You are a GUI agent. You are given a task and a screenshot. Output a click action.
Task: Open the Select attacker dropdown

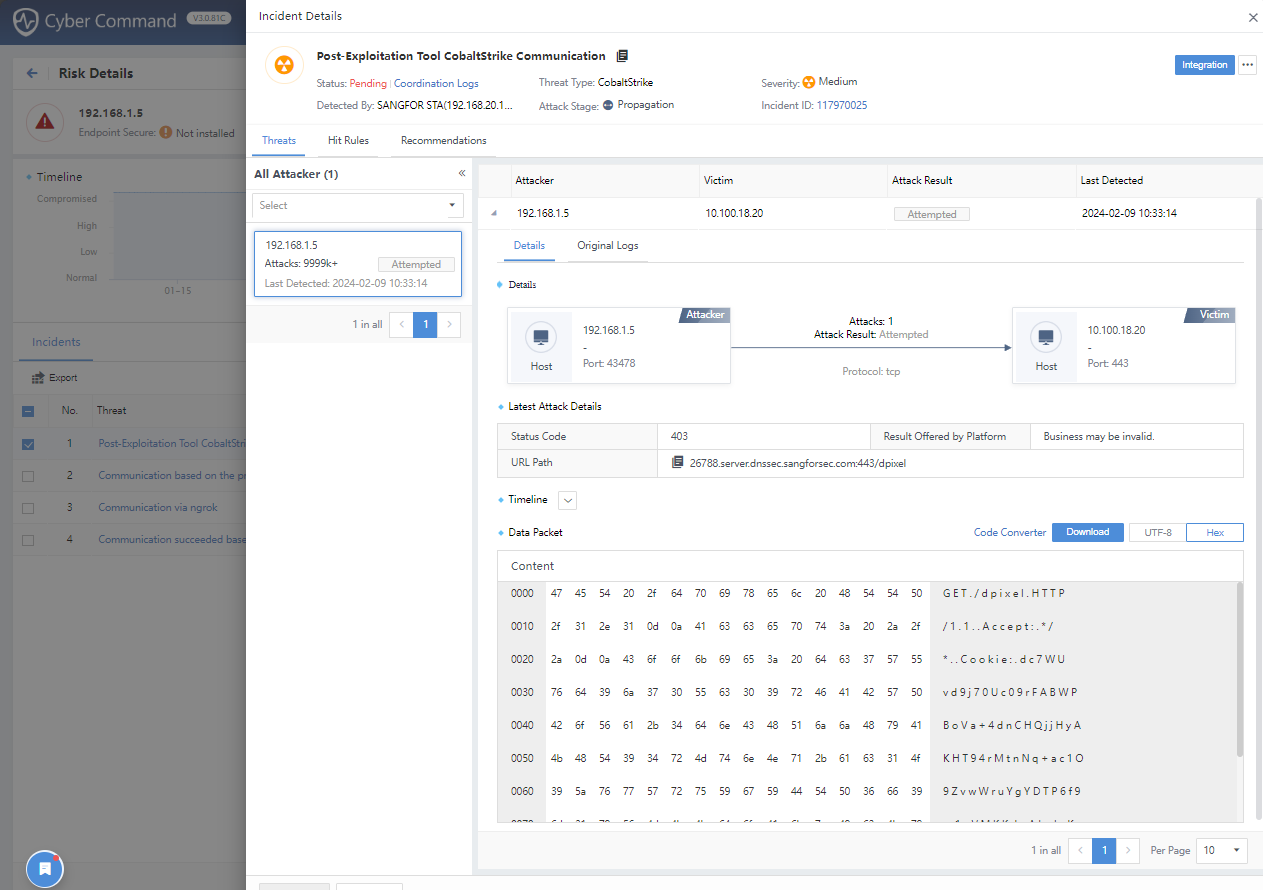[357, 206]
